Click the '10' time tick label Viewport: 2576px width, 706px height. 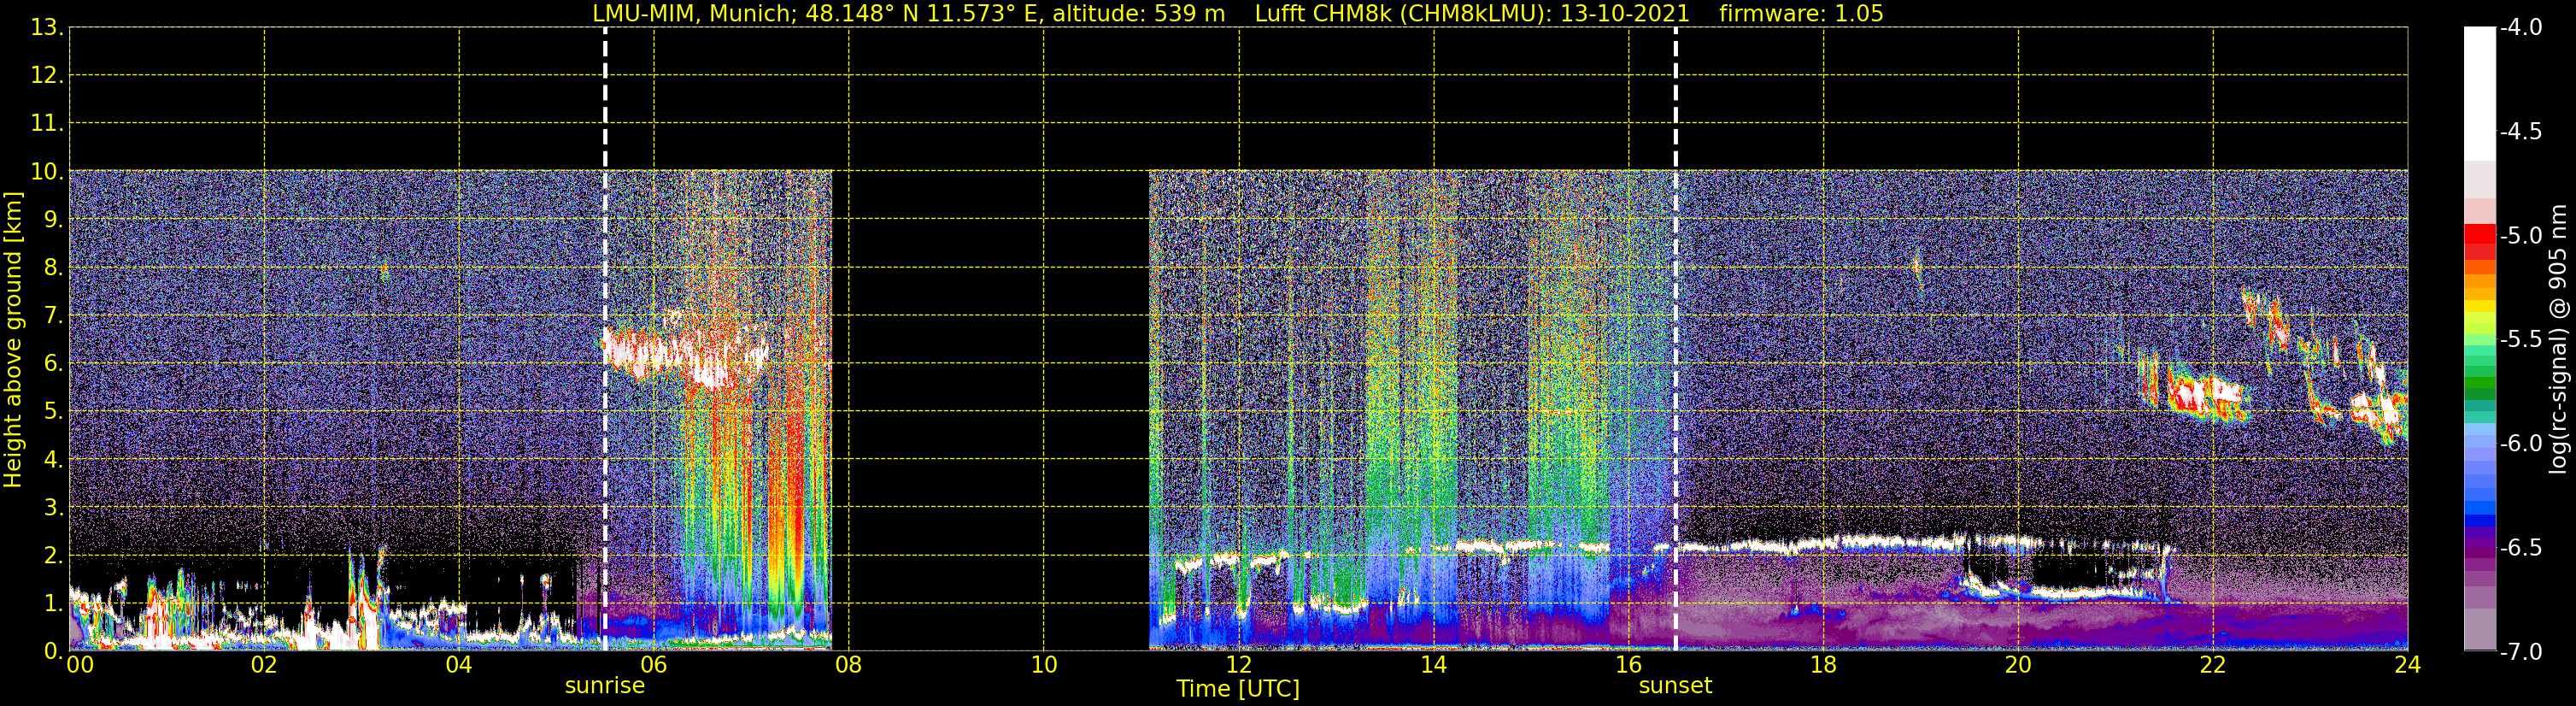coord(1043,665)
